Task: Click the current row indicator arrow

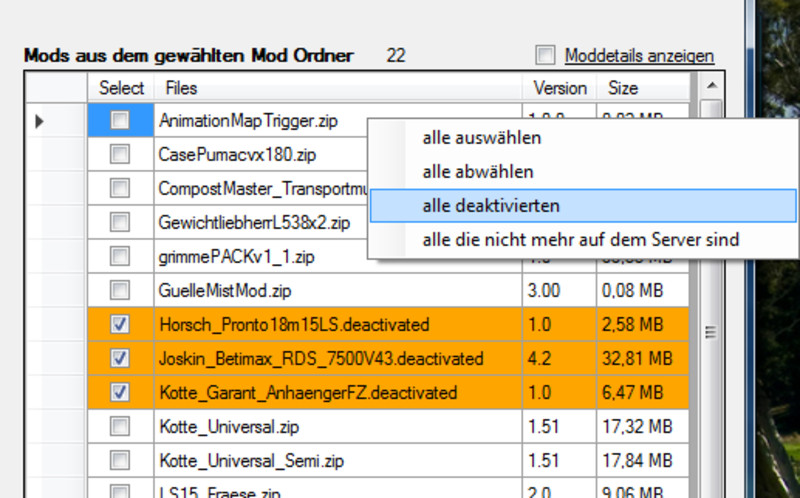Action: pyautogui.click(x=40, y=121)
